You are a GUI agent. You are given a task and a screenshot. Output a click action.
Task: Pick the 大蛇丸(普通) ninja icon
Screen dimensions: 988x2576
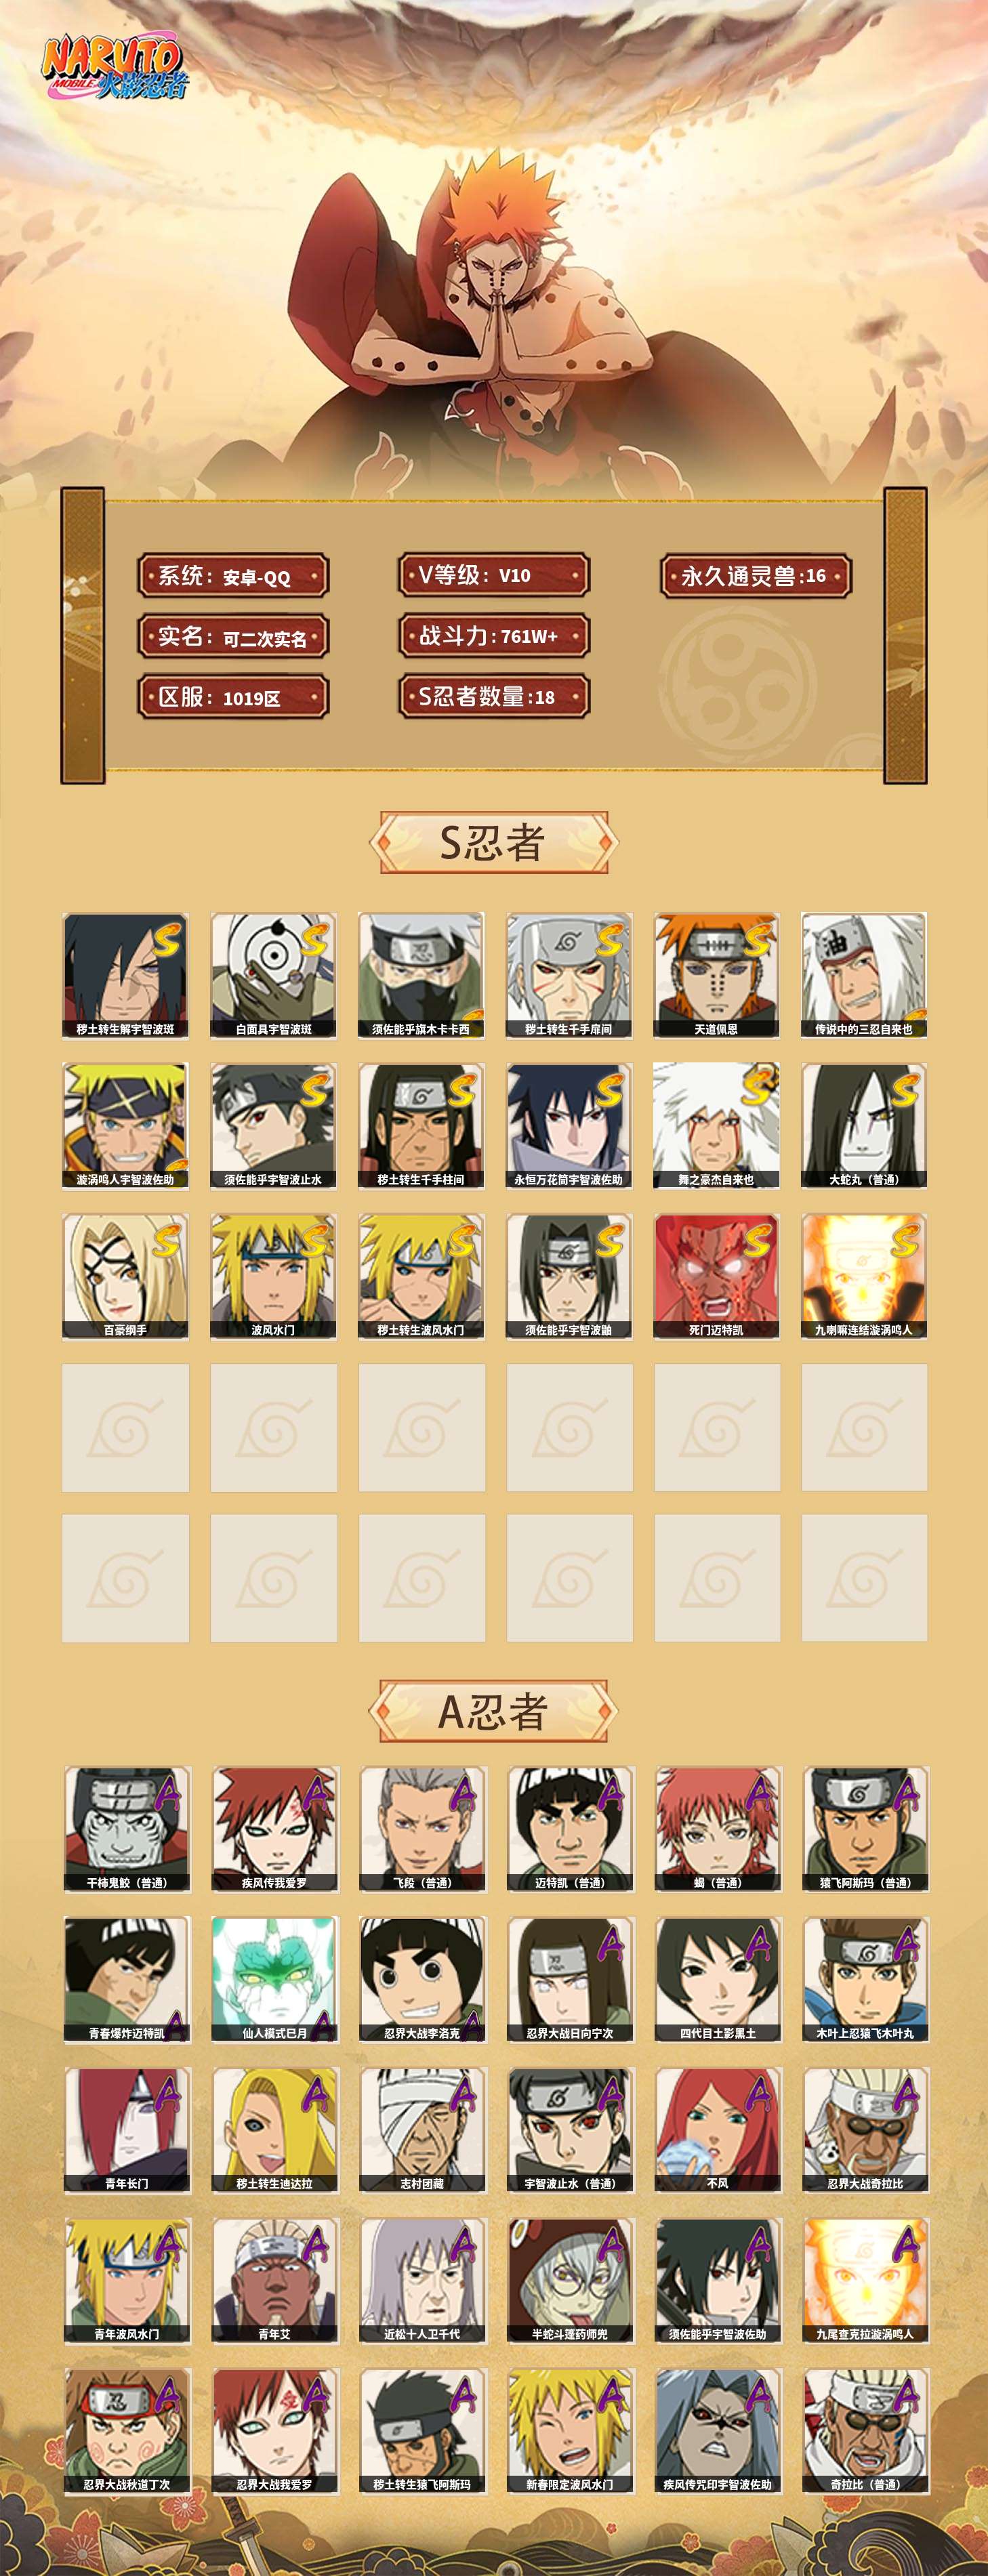864,1126
